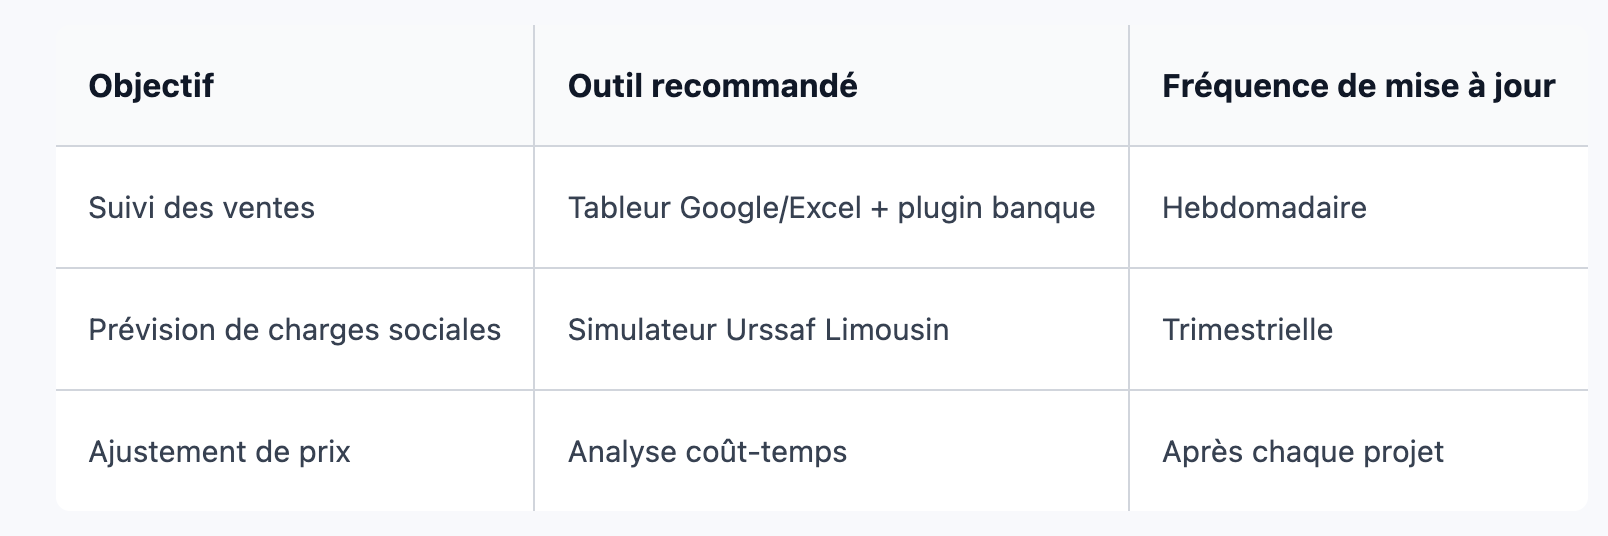Click the "Objectif" column header

[x=294, y=86]
